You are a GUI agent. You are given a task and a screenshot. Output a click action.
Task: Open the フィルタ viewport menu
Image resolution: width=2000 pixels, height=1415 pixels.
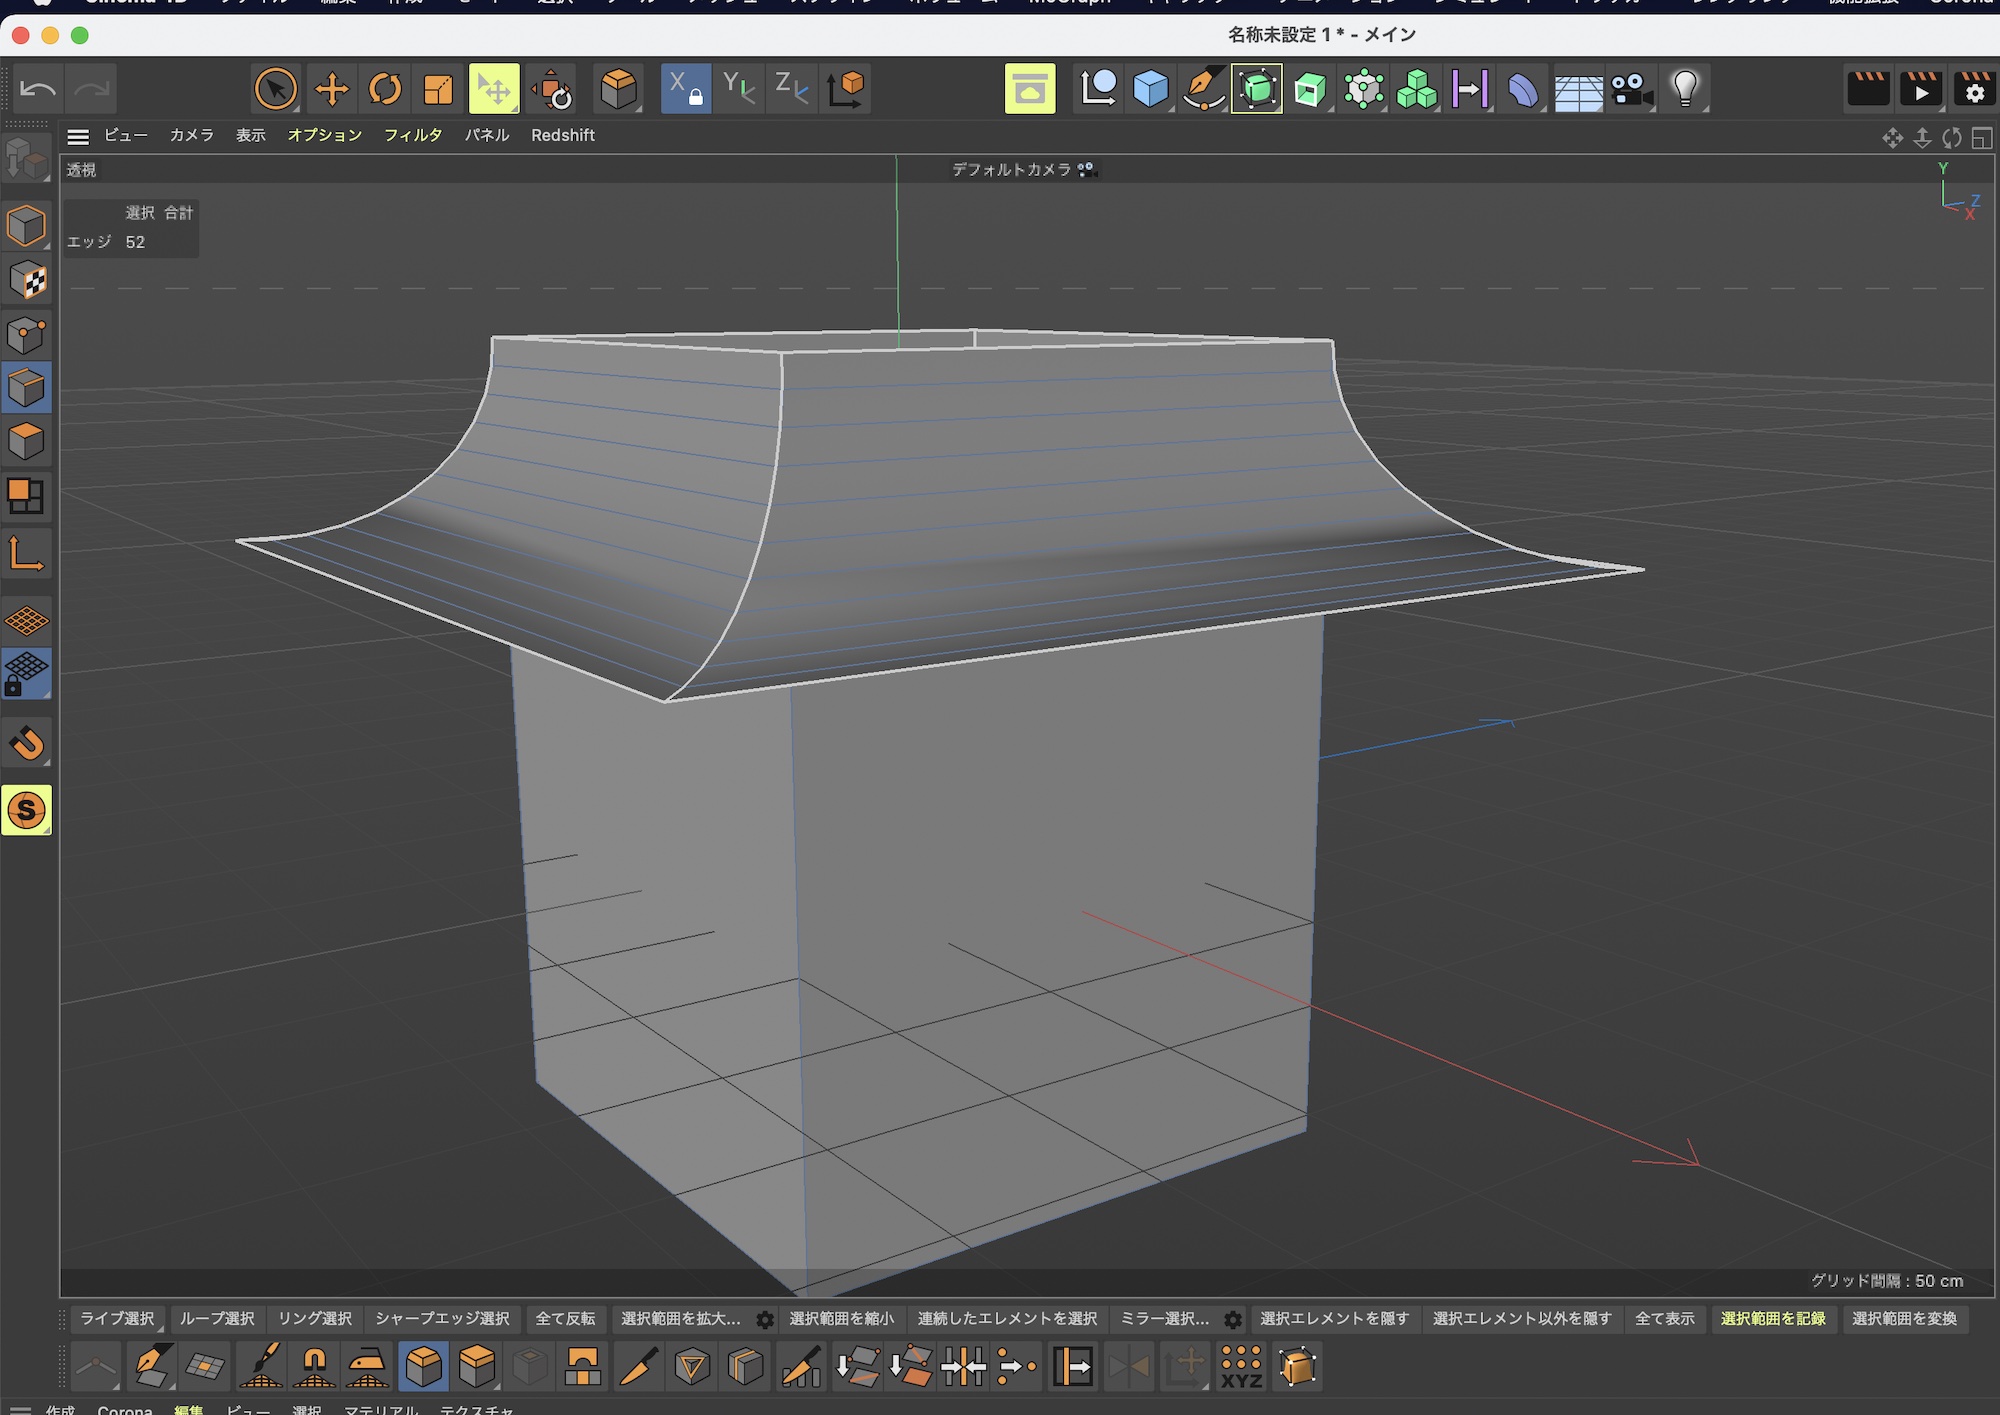[412, 135]
